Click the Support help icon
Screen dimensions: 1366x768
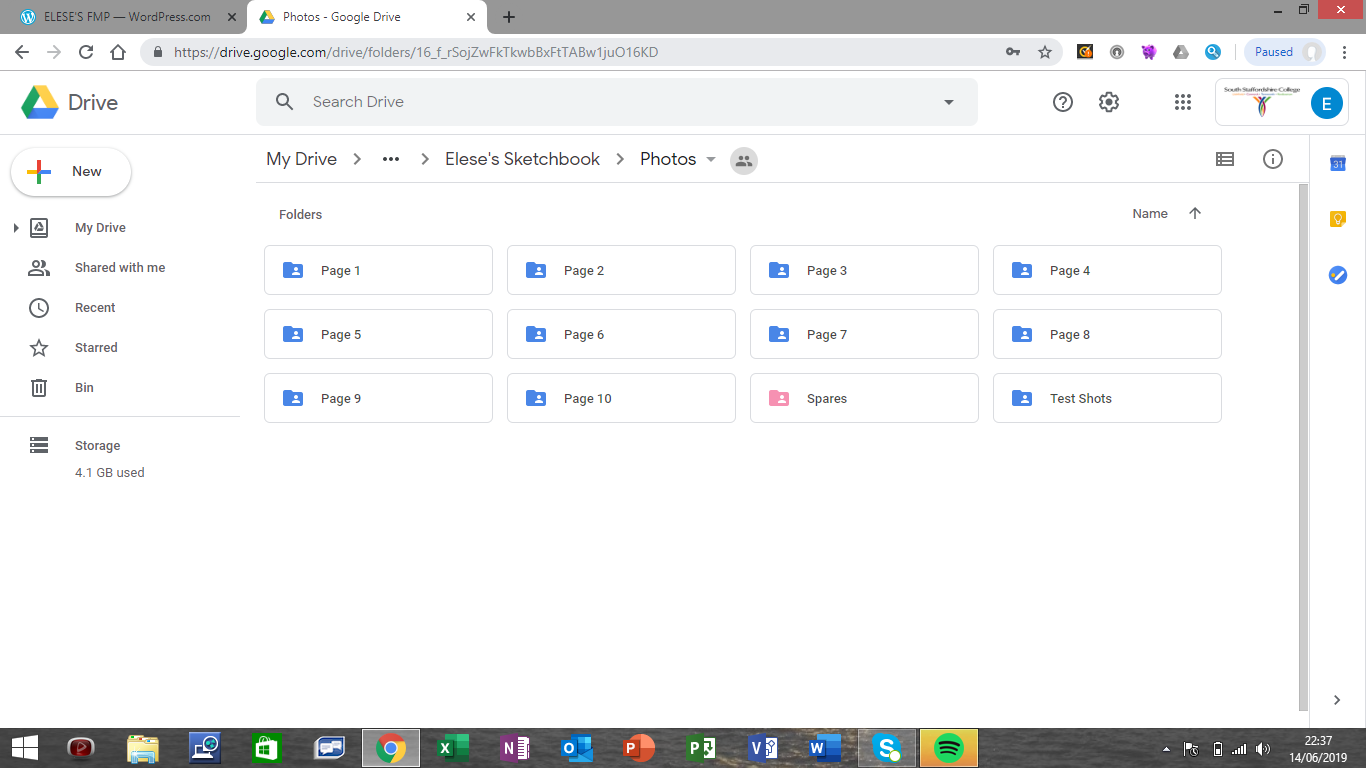point(1063,102)
